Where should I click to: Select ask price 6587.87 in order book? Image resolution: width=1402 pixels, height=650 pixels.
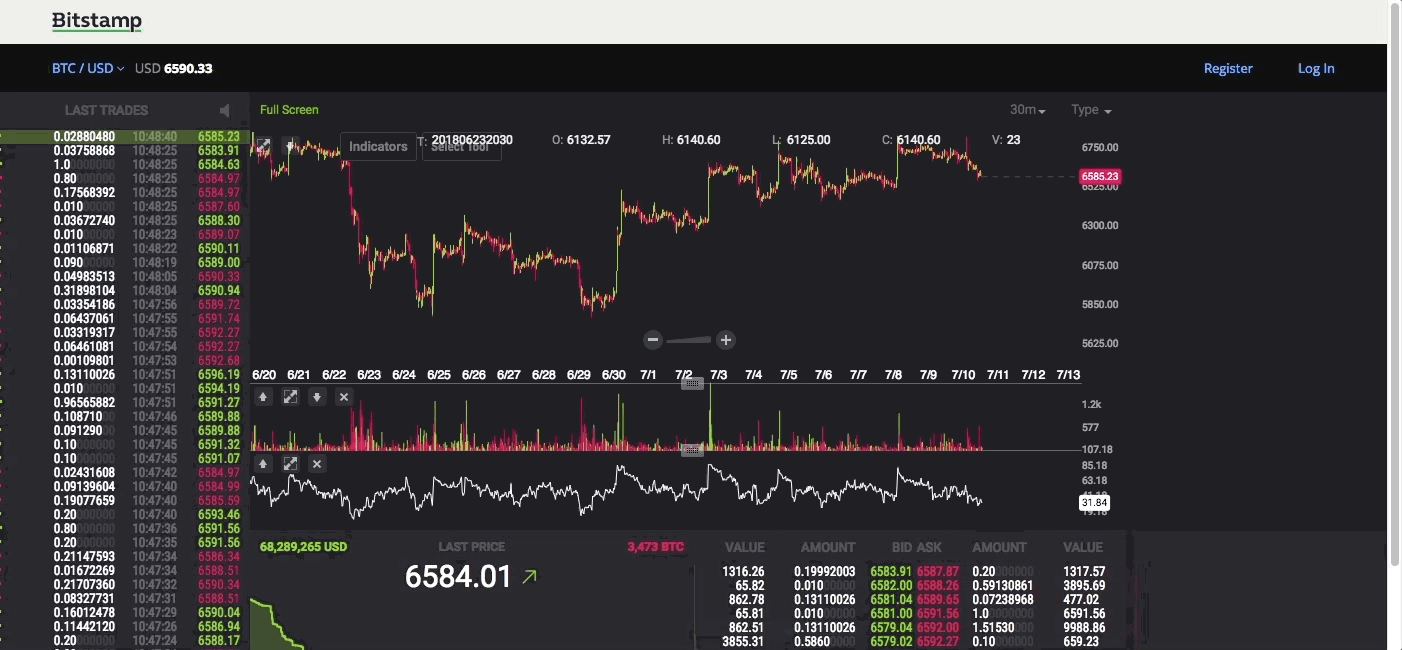pos(938,572)
